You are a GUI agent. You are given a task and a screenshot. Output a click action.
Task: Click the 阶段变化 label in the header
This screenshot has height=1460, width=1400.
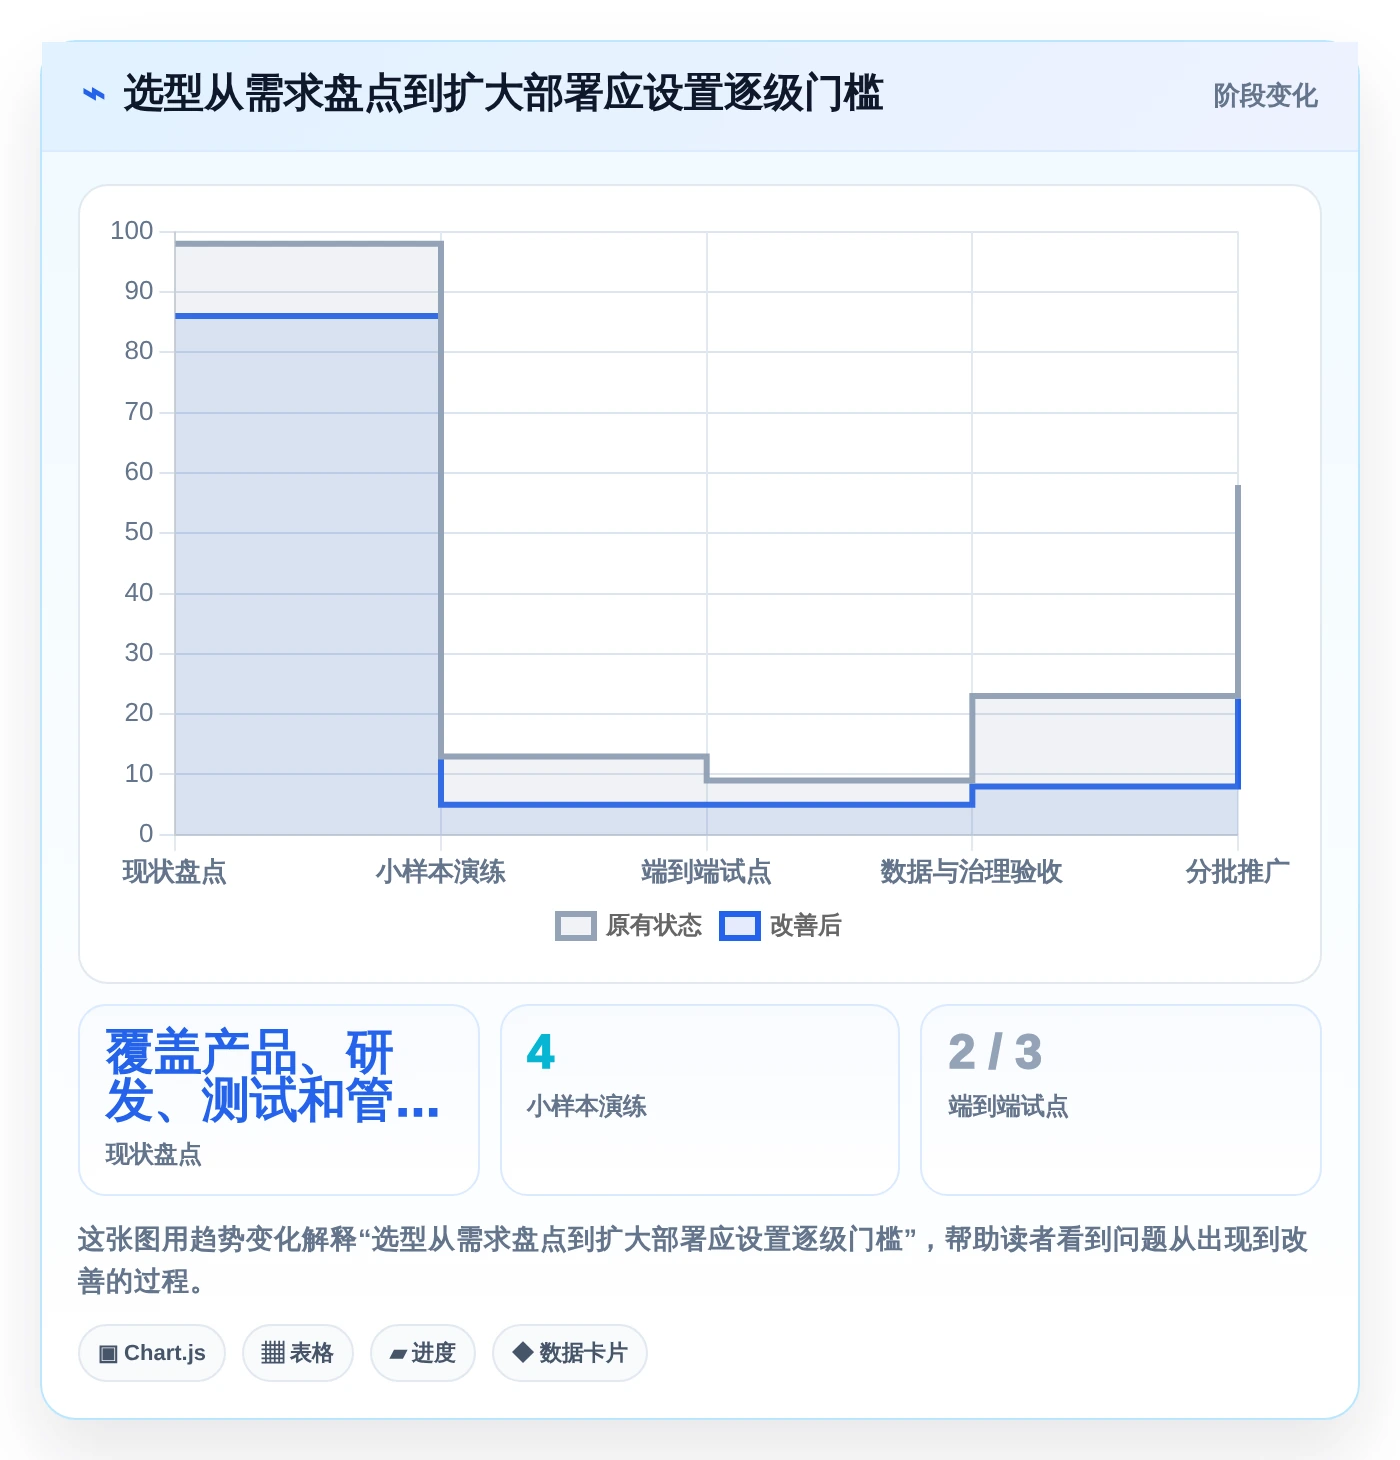pyautogui.click(x=1265, y=96)
